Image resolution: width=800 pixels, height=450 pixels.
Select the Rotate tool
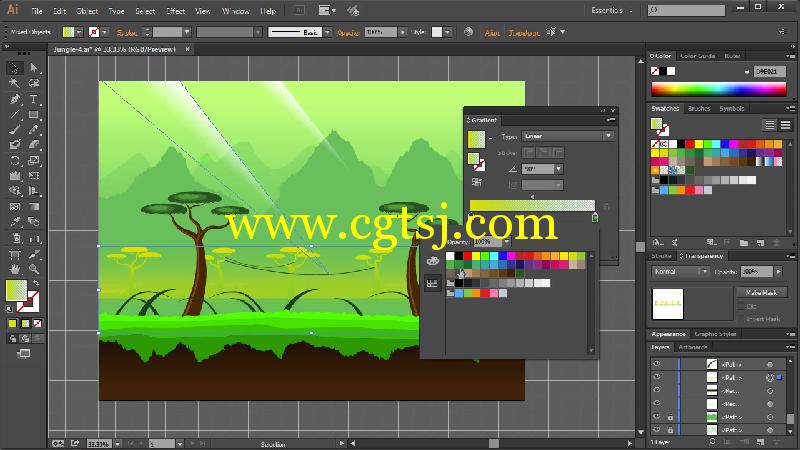[15, 161]
